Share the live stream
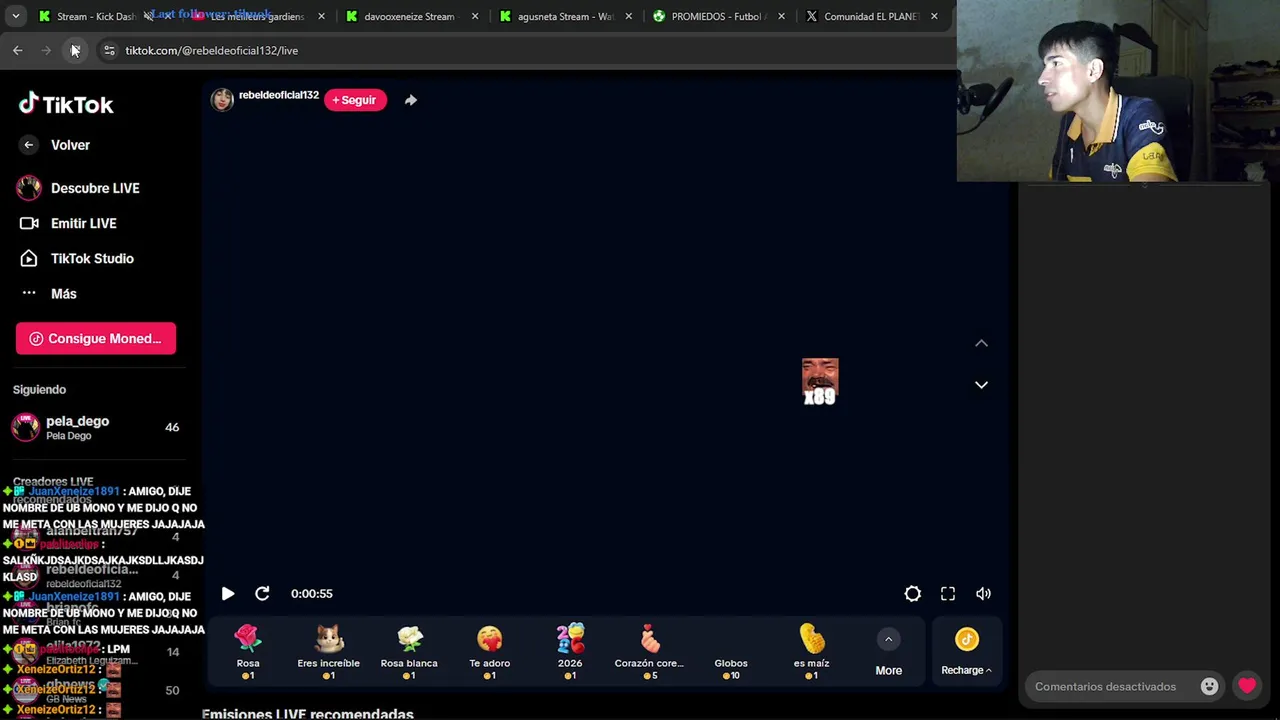This screenshot has width=1280, height=720. (x=411, y=100)
